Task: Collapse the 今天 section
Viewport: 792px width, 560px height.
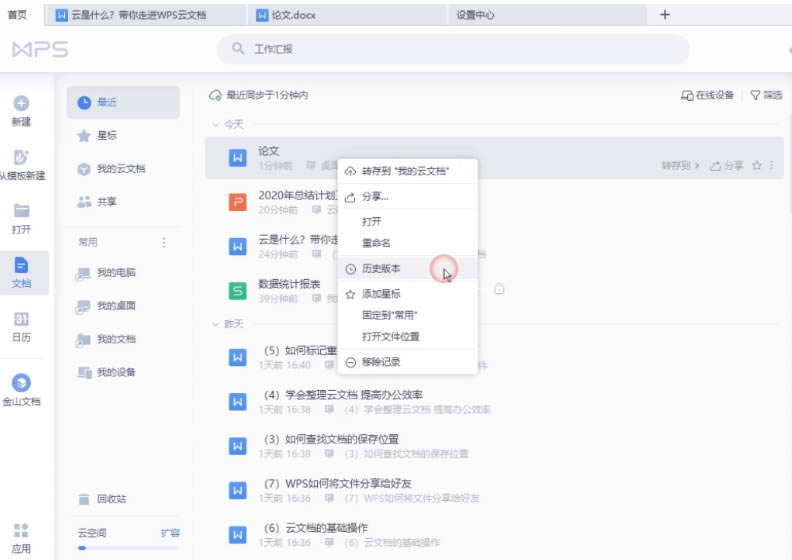Action: (215, 124)
